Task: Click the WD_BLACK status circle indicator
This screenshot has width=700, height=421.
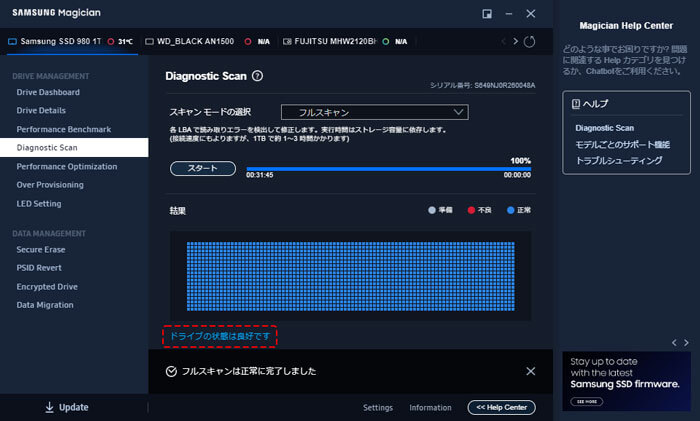Action: (248, 42)
